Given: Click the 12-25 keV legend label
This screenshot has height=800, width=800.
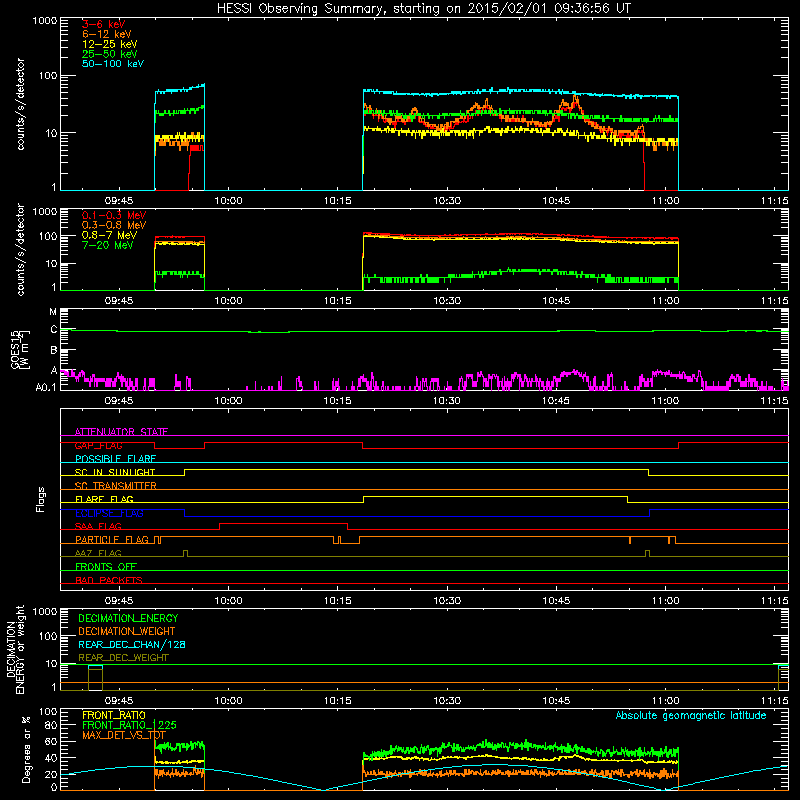Looking at the screenshot, I should pyautogui.click(x=109, y=44).
